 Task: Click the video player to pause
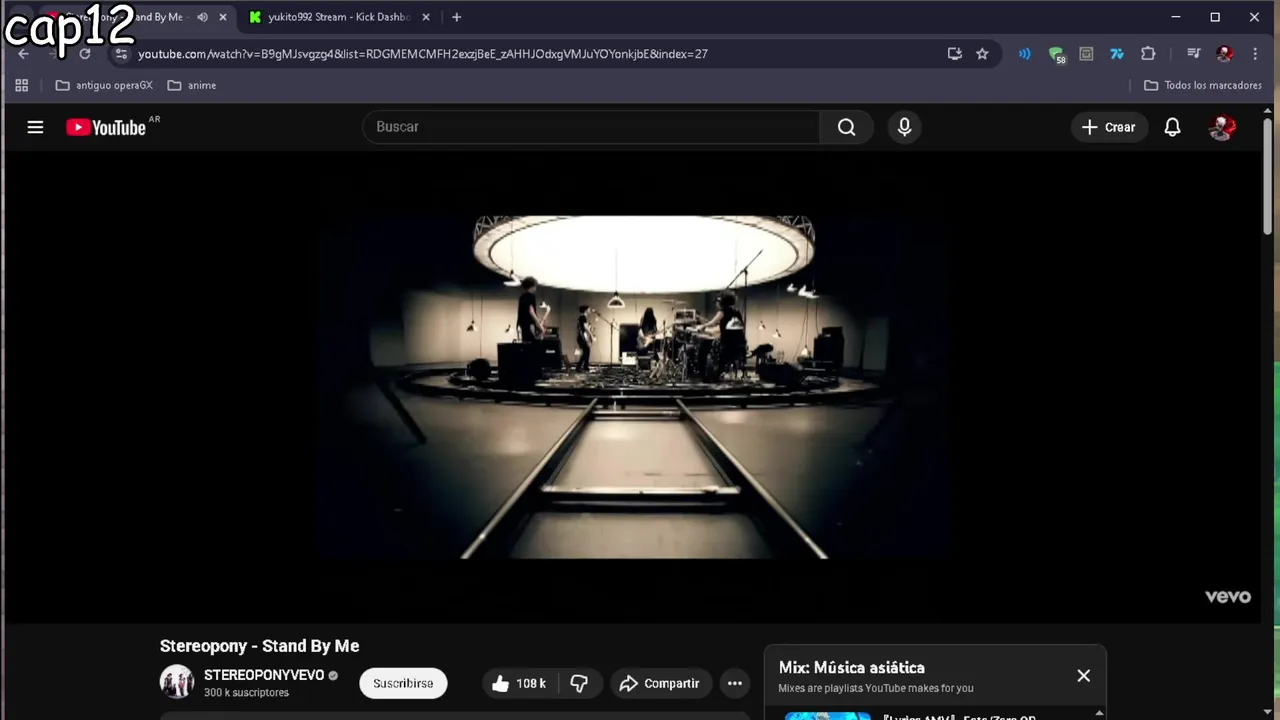(x=634, y=385)
